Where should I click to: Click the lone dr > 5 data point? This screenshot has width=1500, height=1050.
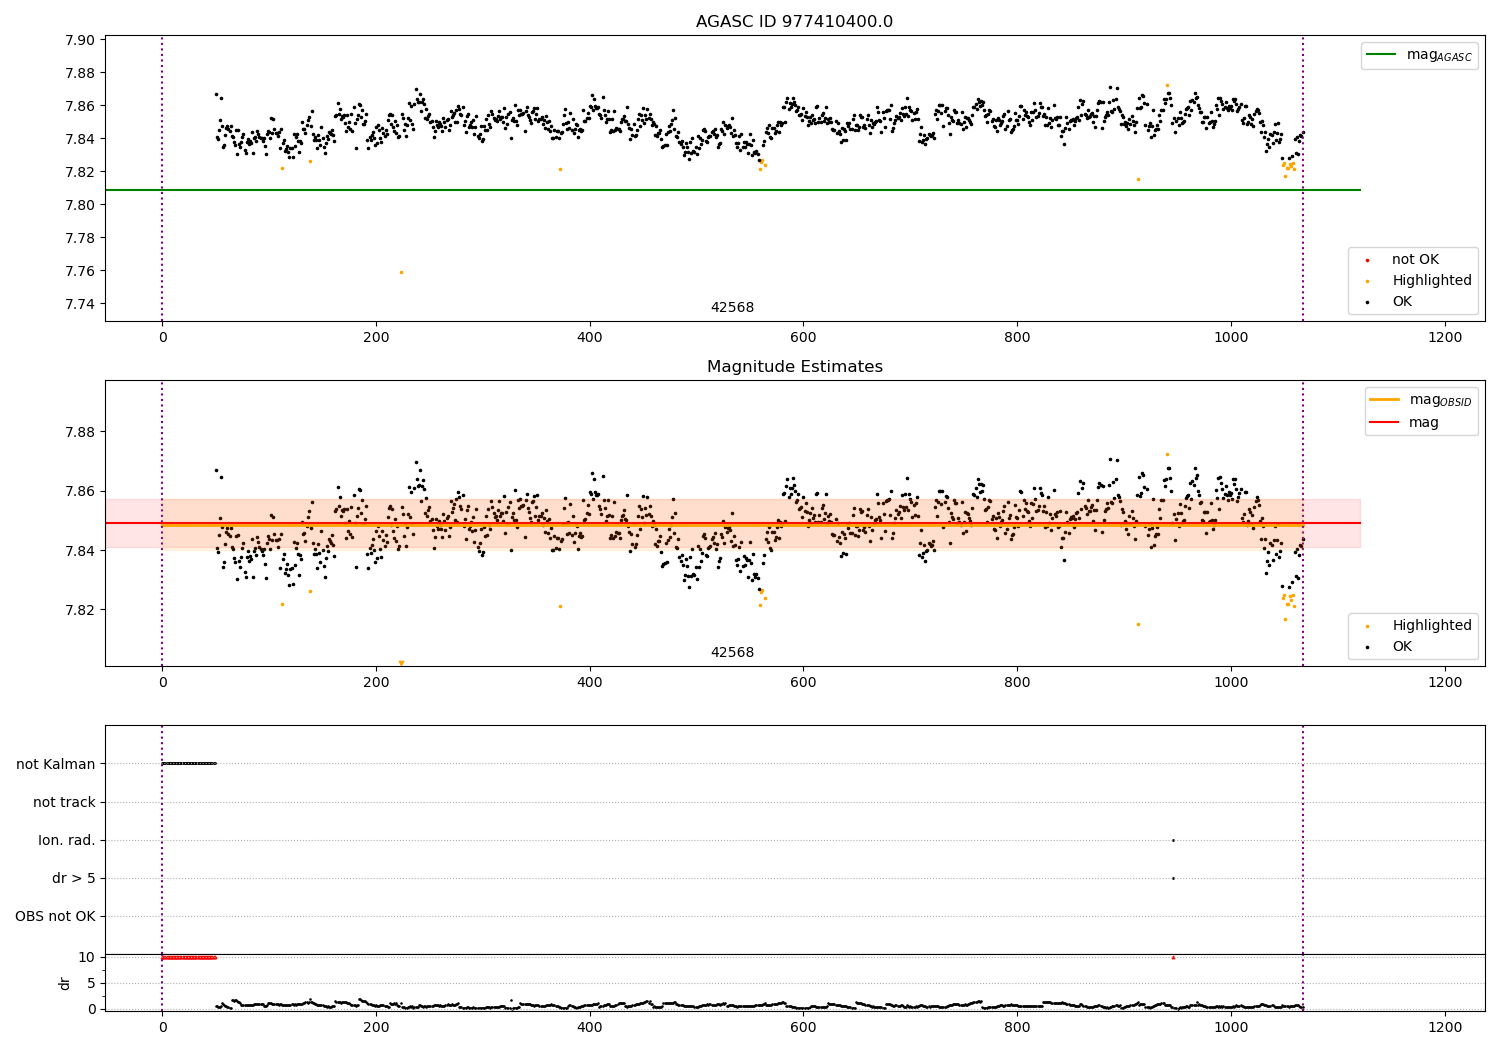coord(1173,878)
